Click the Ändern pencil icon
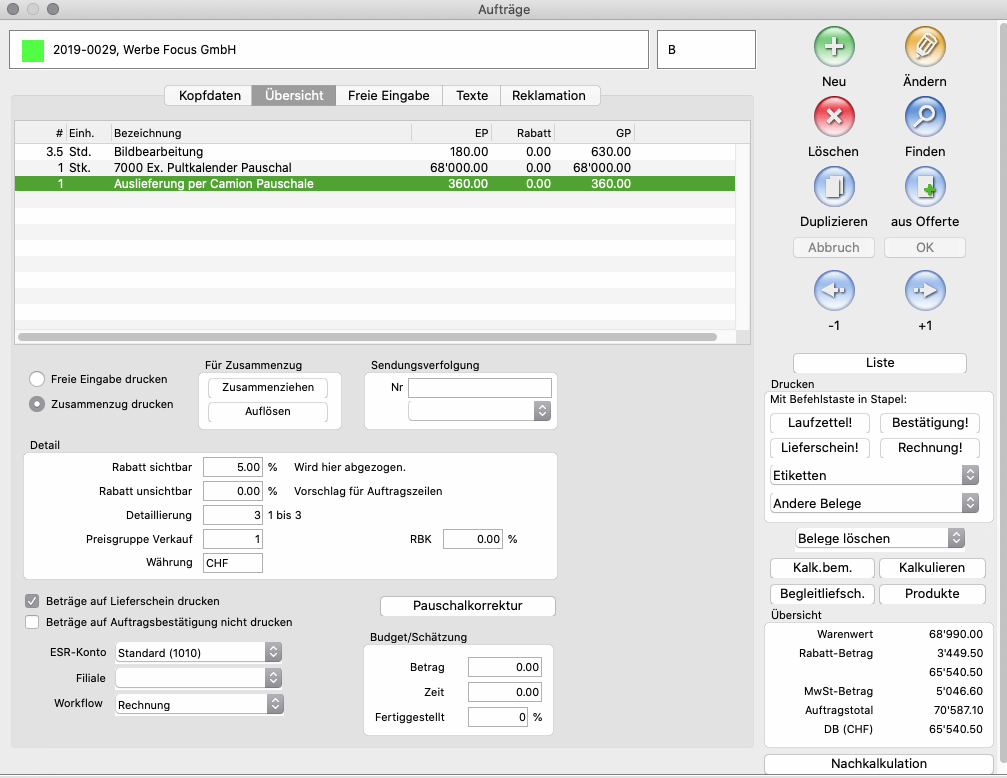 [925, 46]
